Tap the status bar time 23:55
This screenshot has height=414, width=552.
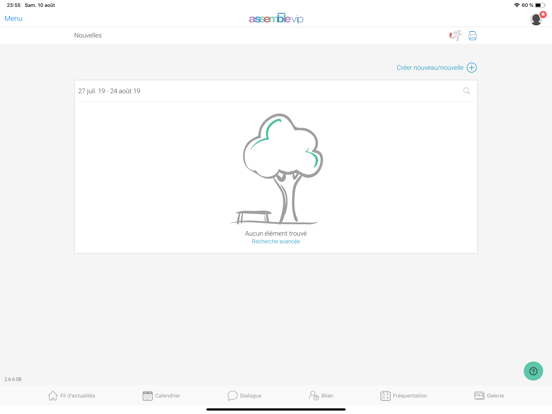[x=14, y=5]
